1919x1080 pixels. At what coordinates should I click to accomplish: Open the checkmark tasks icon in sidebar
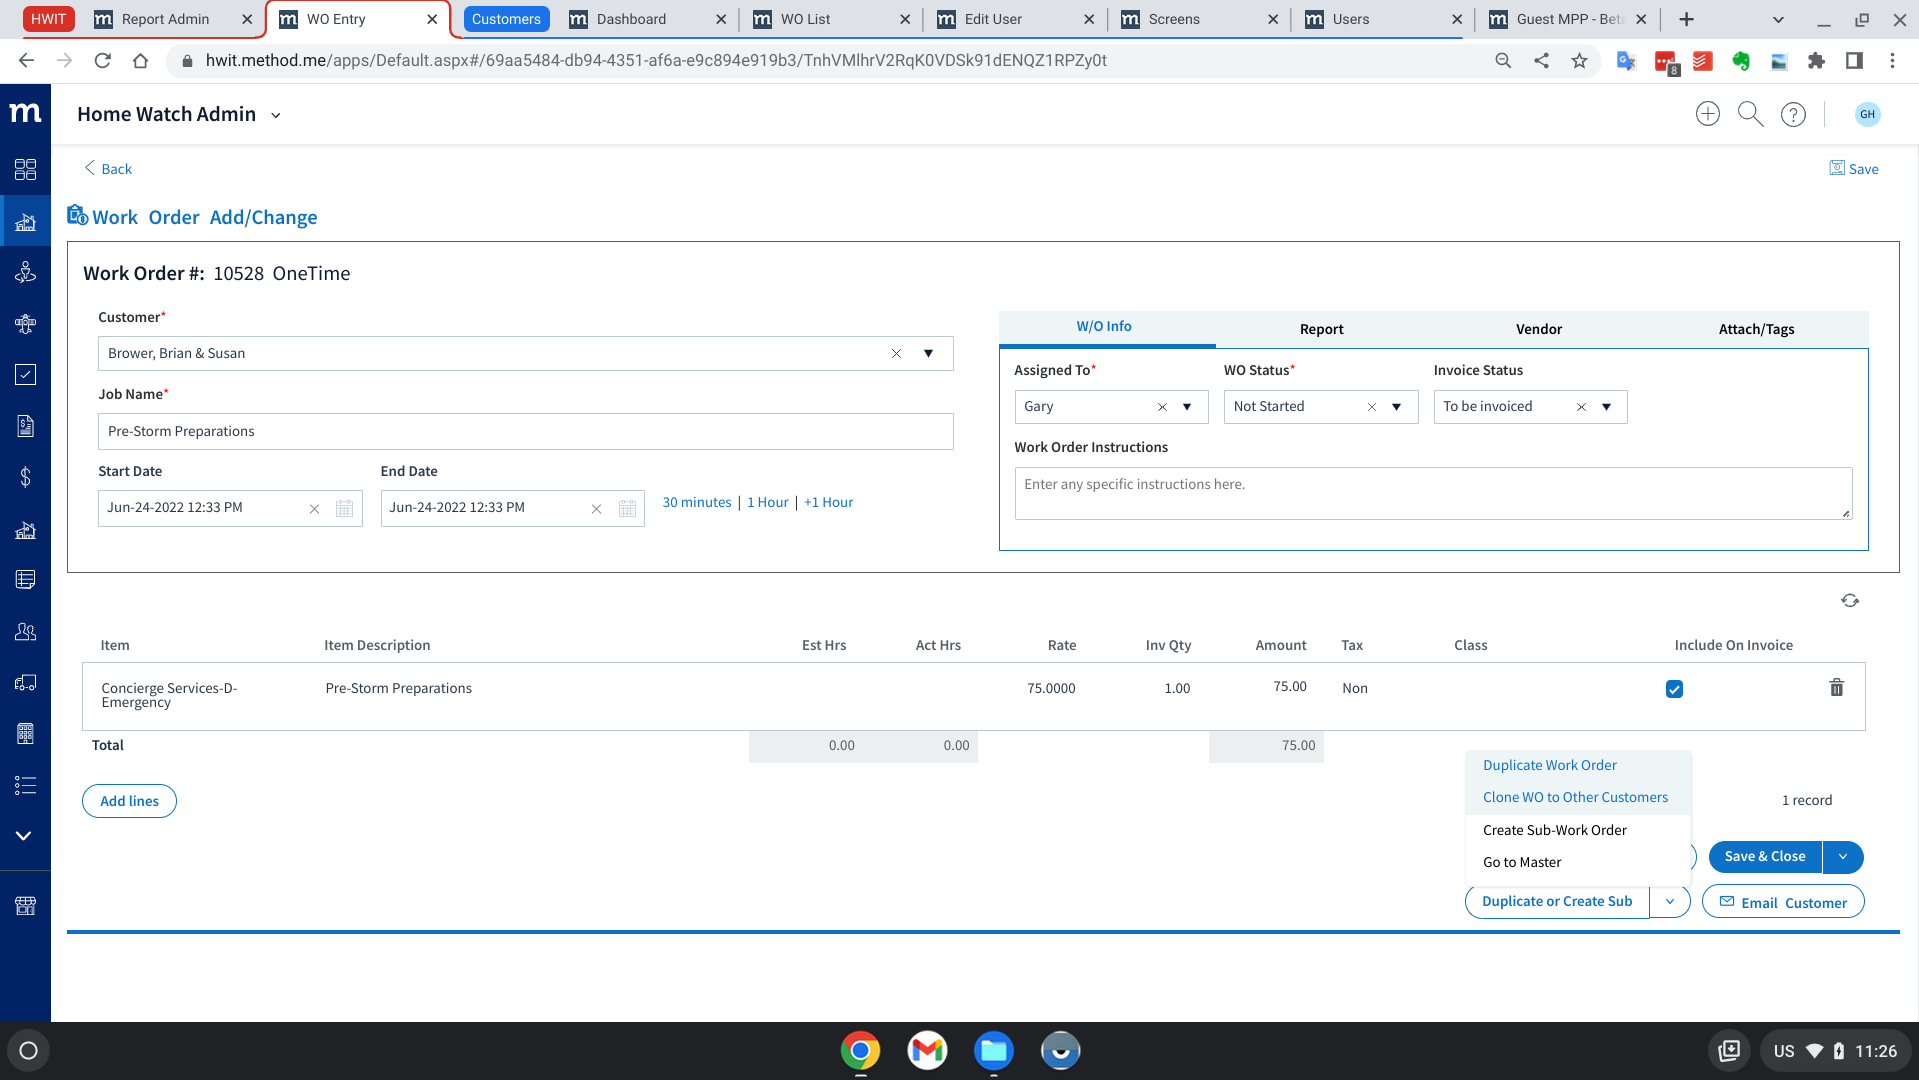point(25,374)
